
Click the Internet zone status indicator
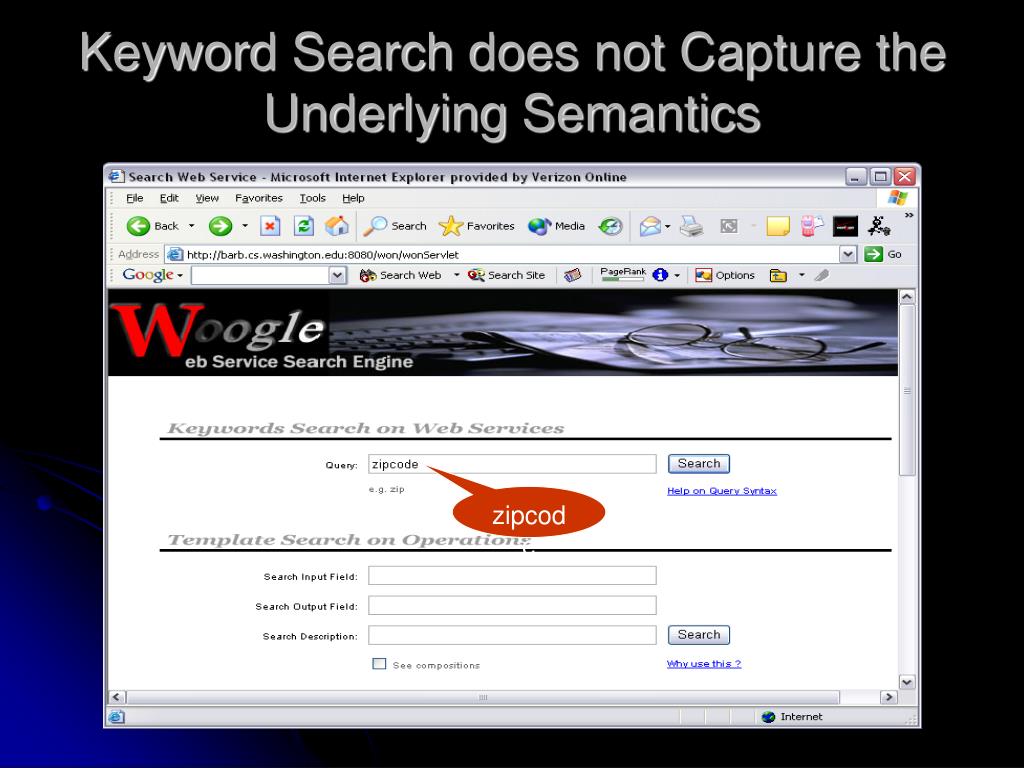792,716
